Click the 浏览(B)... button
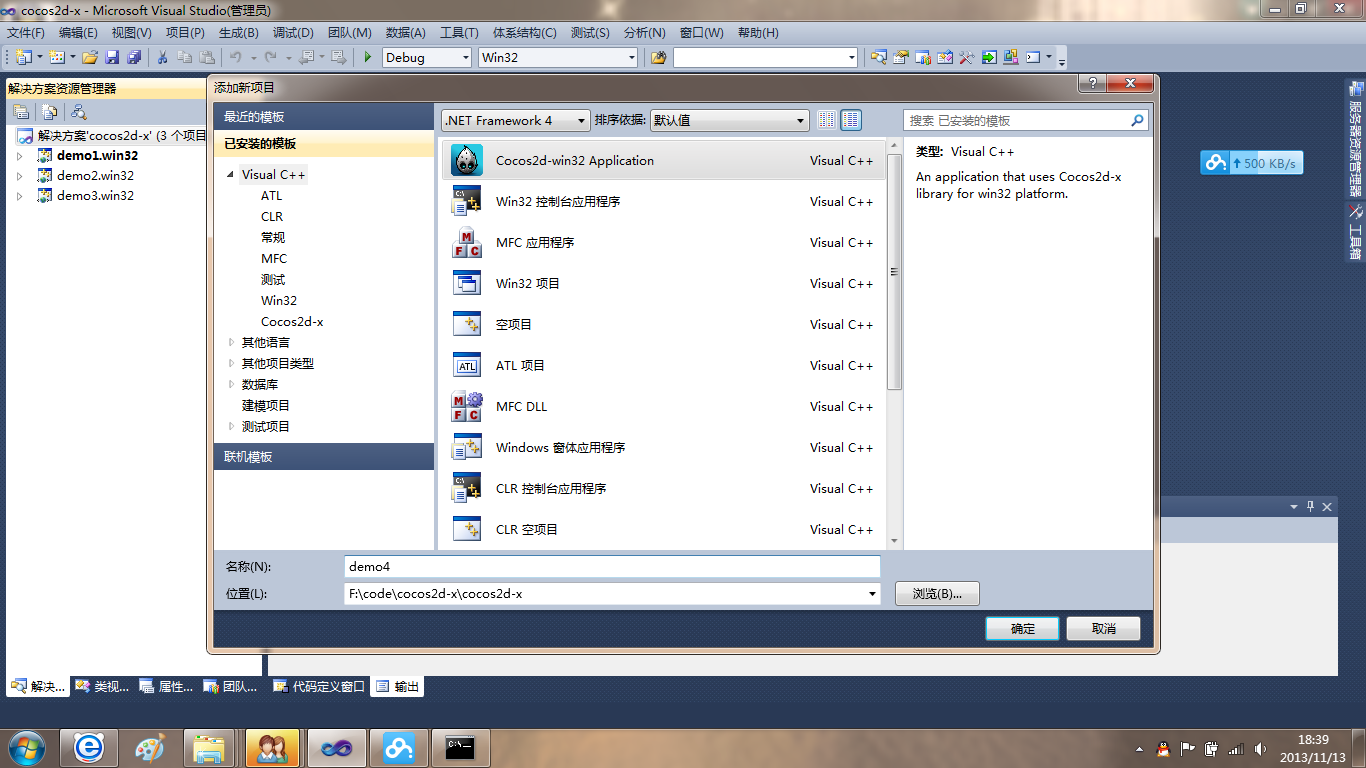 (937, 593)
